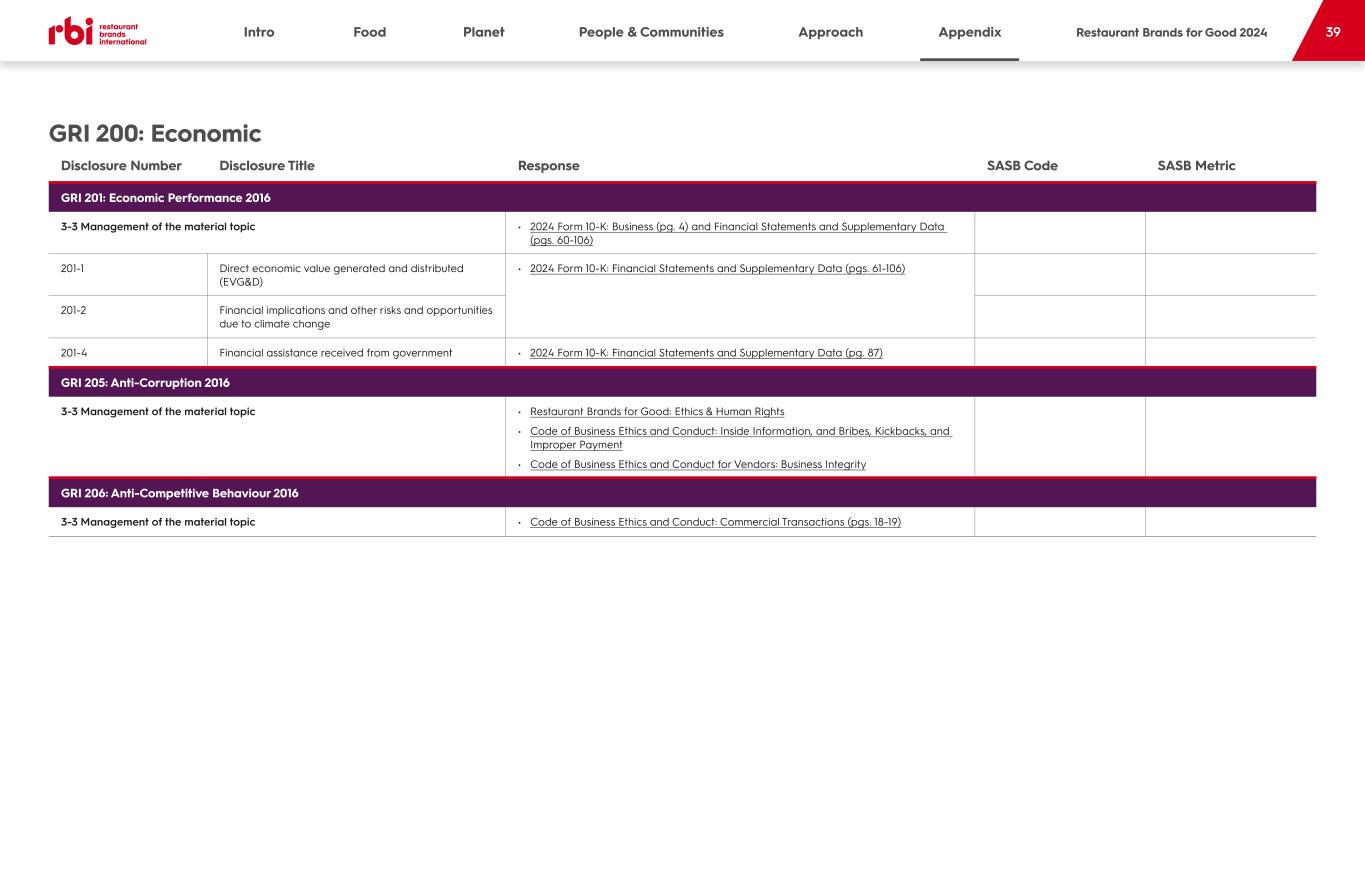The width and height of the screenshot is (1365, 878).
Task: Open the Commercial Transactions (pgs. 18-19) link
Action: click(715, 522)
